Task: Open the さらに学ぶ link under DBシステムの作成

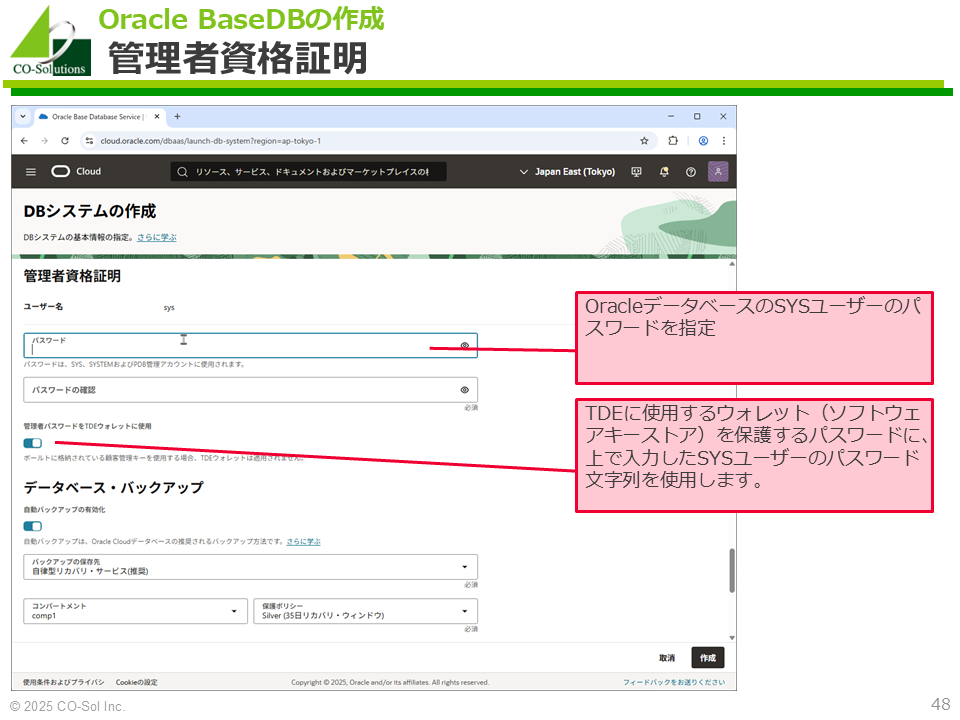Action: pyautogui.click(x=157, y=238)
